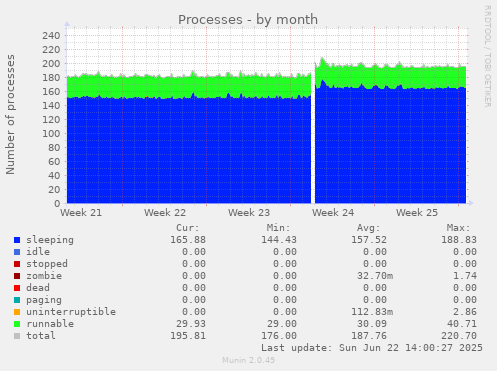
Task: Click total maximum value 220.70
Action: 459,336
